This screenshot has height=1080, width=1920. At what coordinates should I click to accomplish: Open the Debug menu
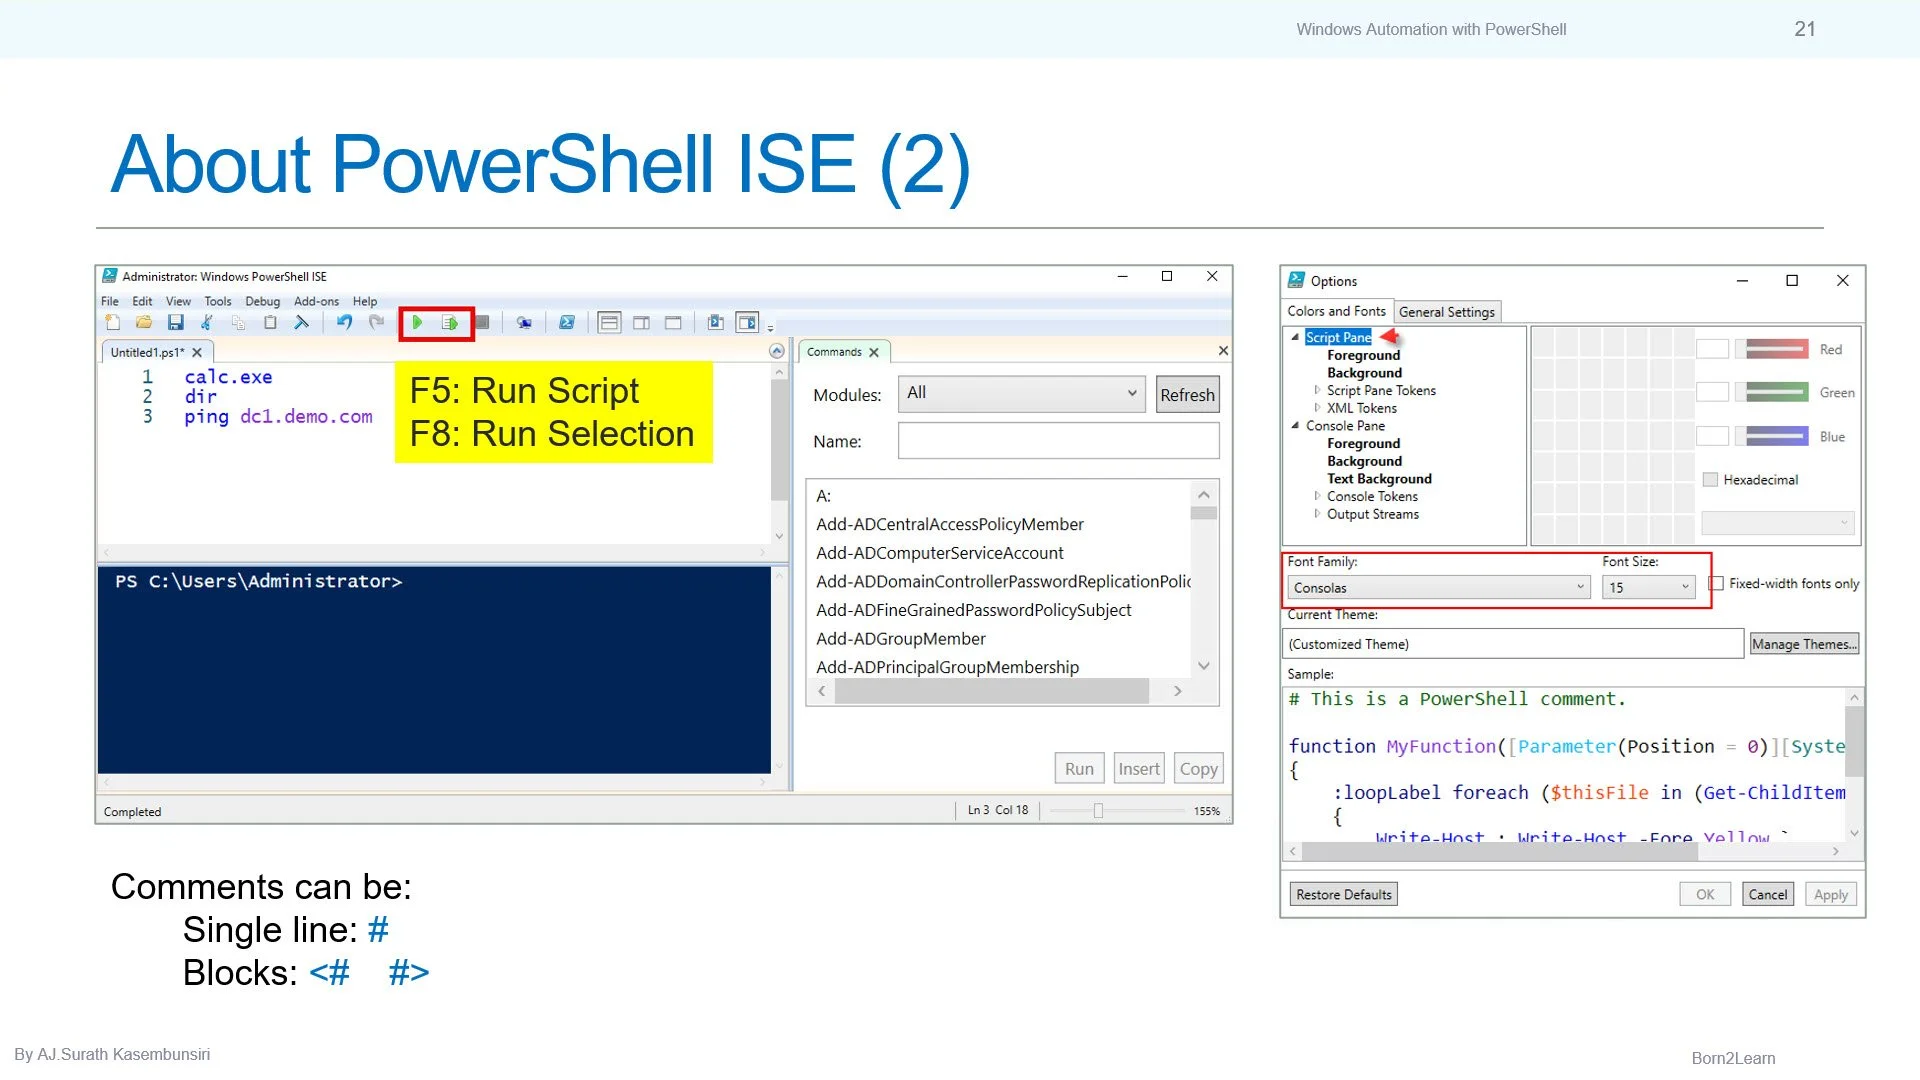click(263, 301)
